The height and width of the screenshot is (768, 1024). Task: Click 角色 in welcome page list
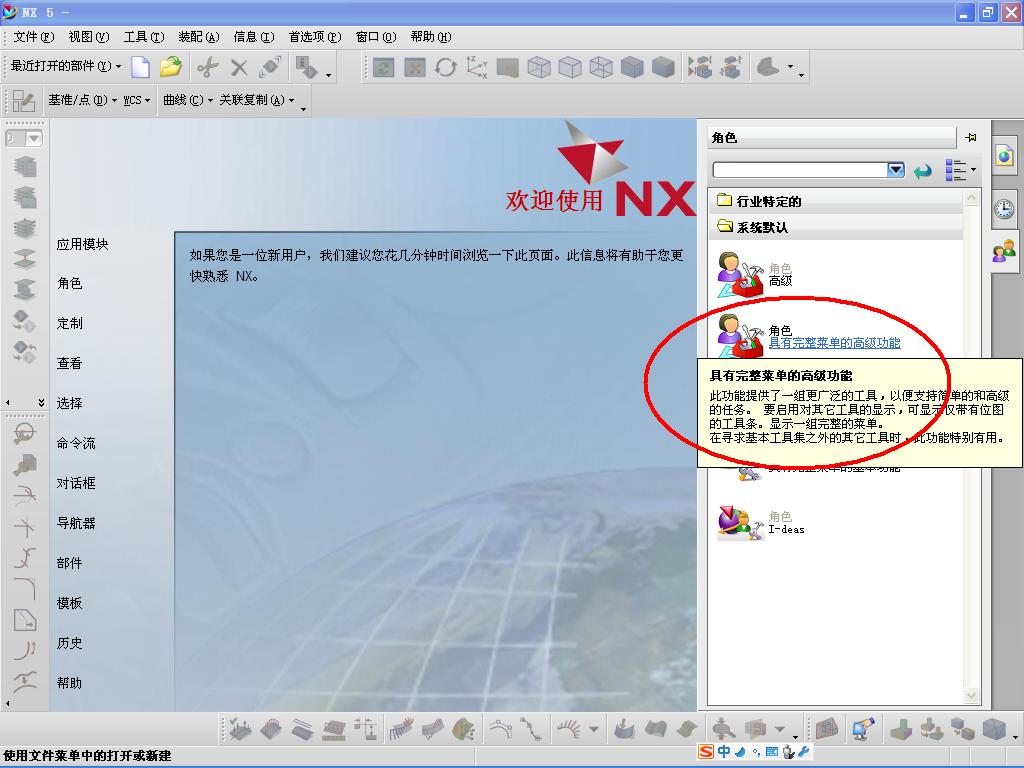click(69, 283)
